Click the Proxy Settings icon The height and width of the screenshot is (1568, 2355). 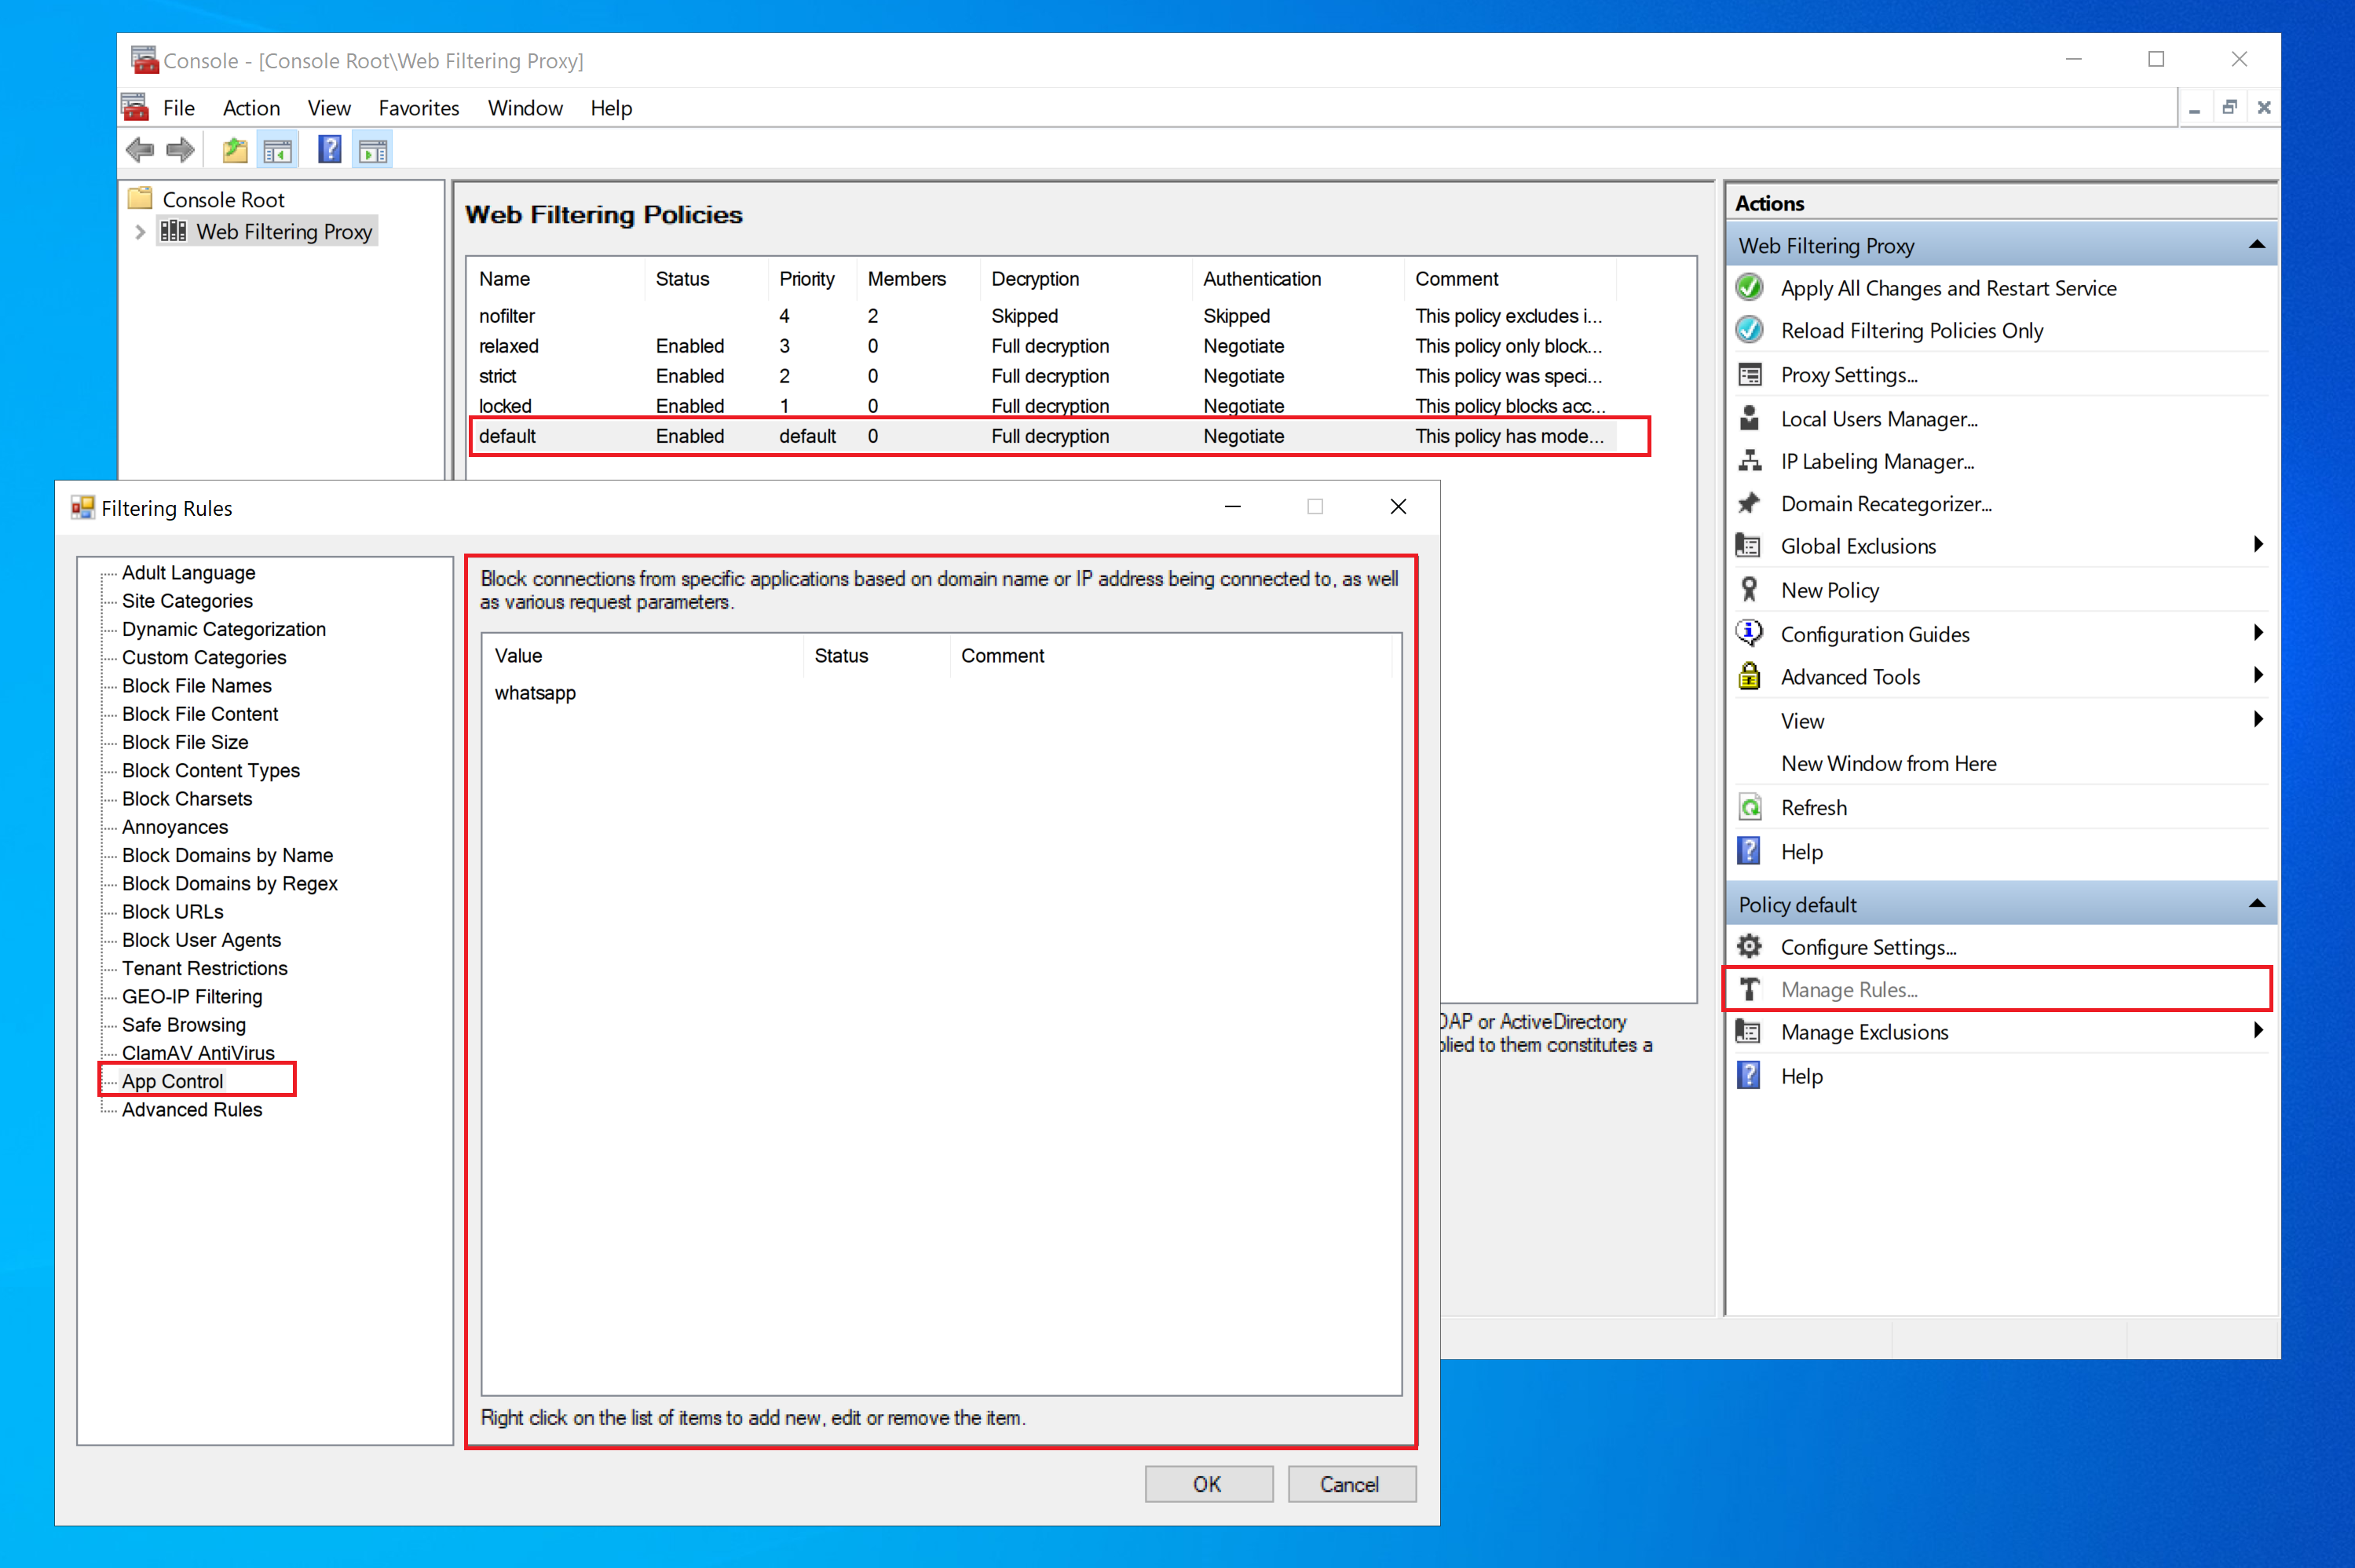(x=1749, y=375)
